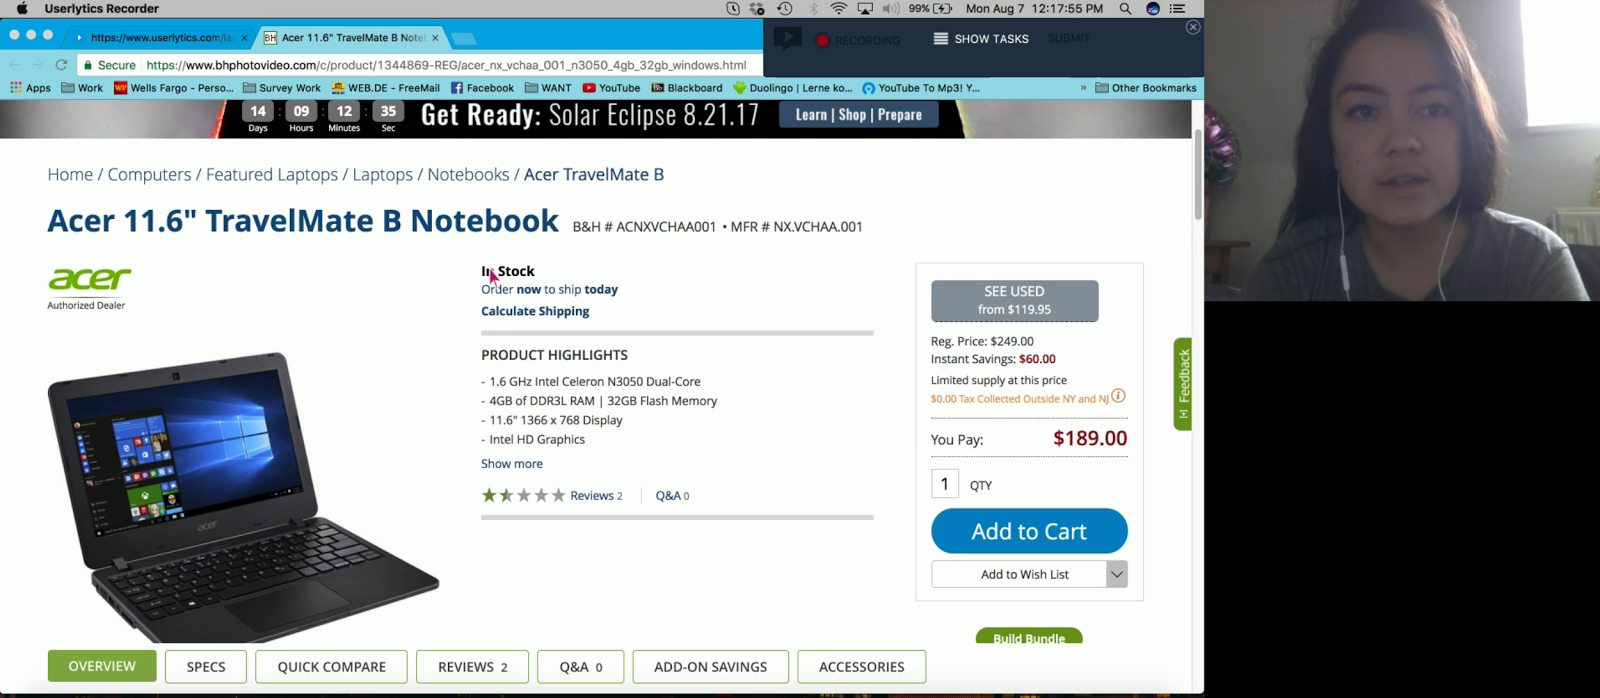Click the star rating icons
Image resolution: width=1600 pixels, height=698 pixels.
523,495
